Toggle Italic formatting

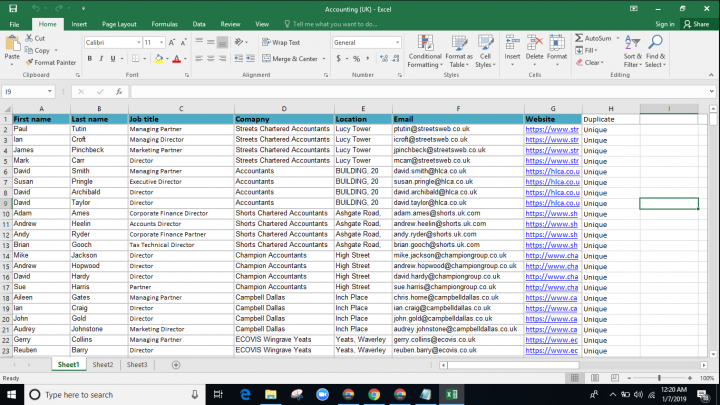pyautogui.click(x=101, y=59)
